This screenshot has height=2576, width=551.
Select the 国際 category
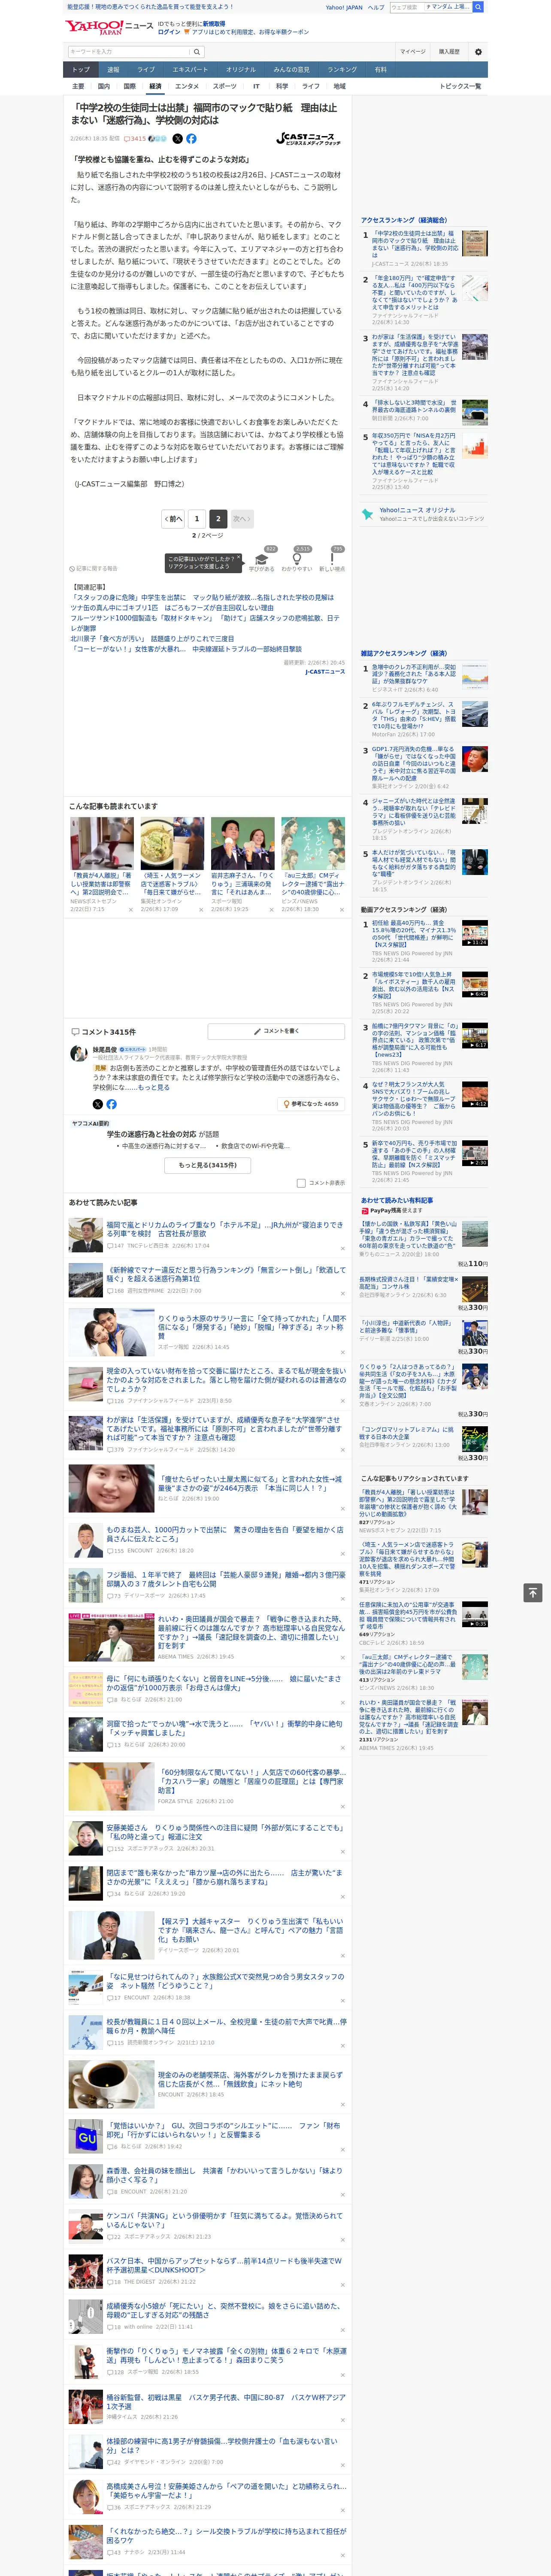click(129, 86)
